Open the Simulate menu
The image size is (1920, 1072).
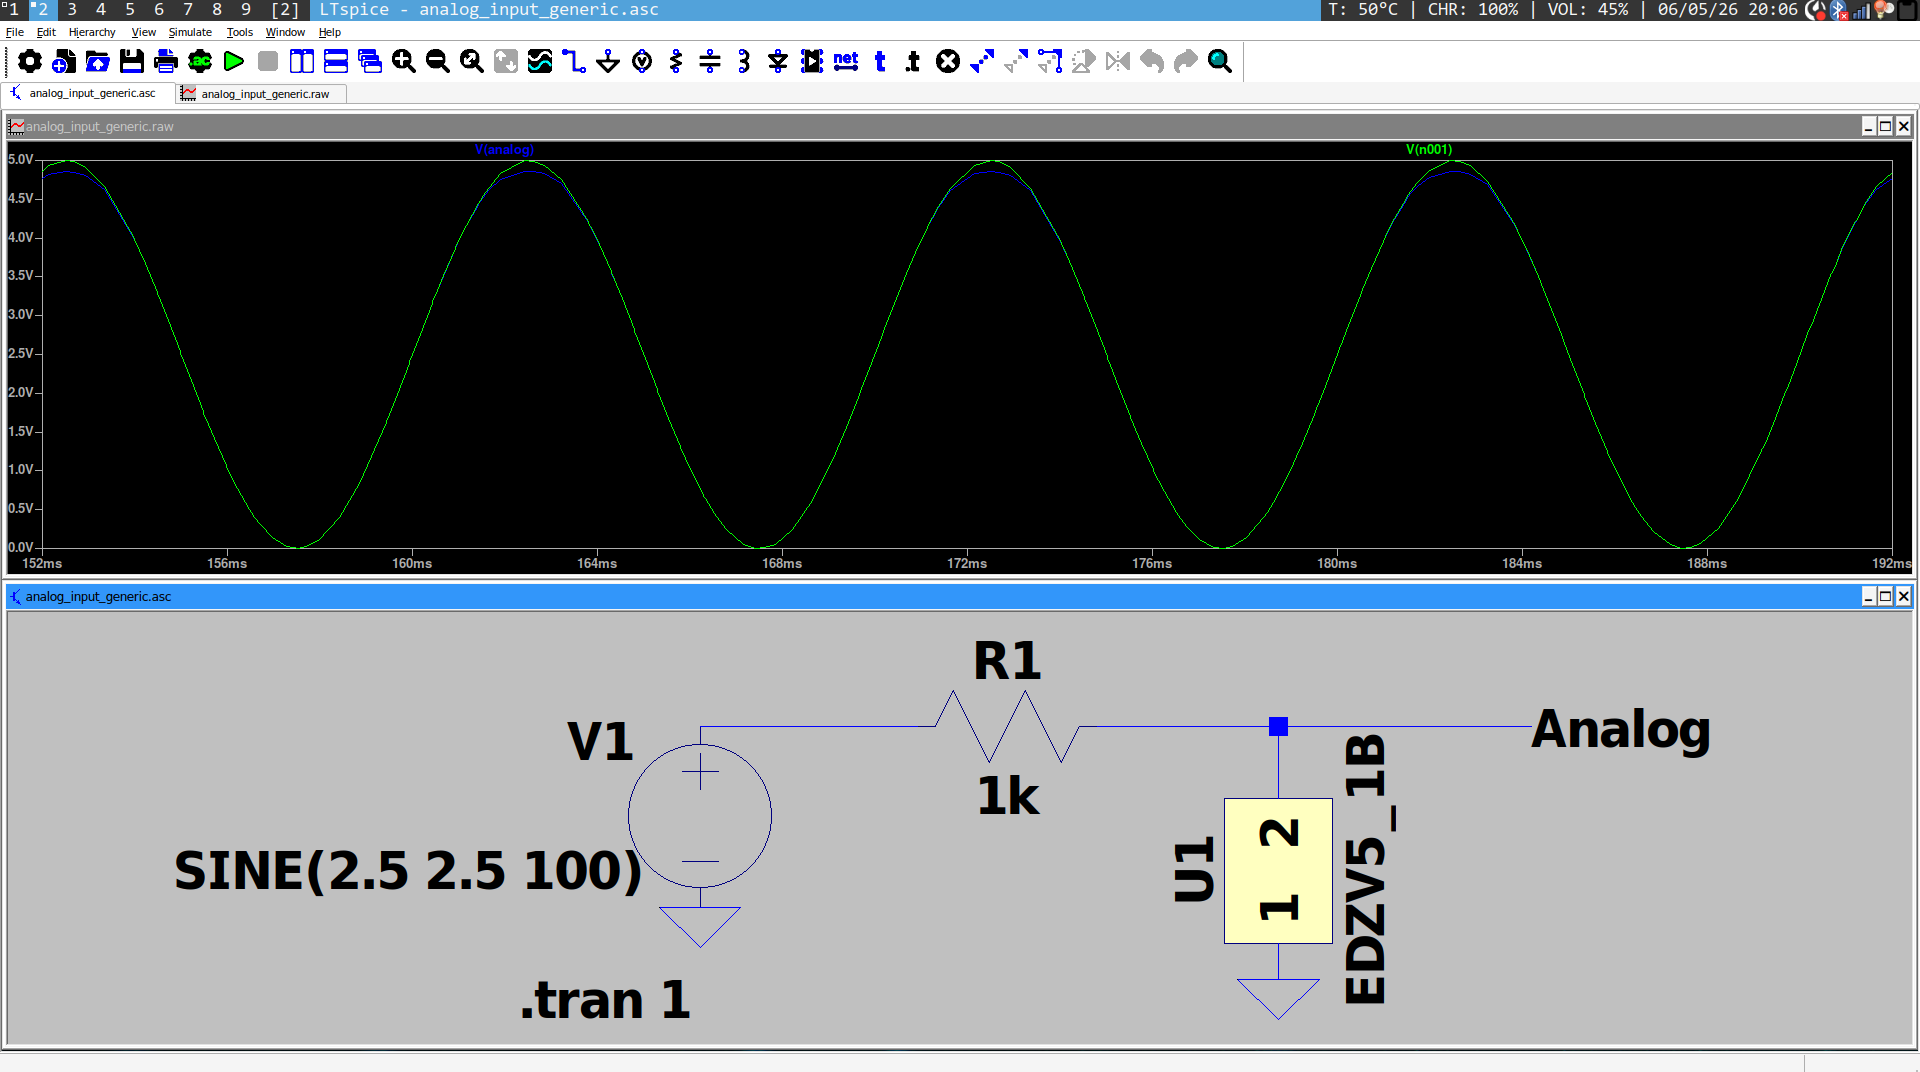tap(190, 32)
